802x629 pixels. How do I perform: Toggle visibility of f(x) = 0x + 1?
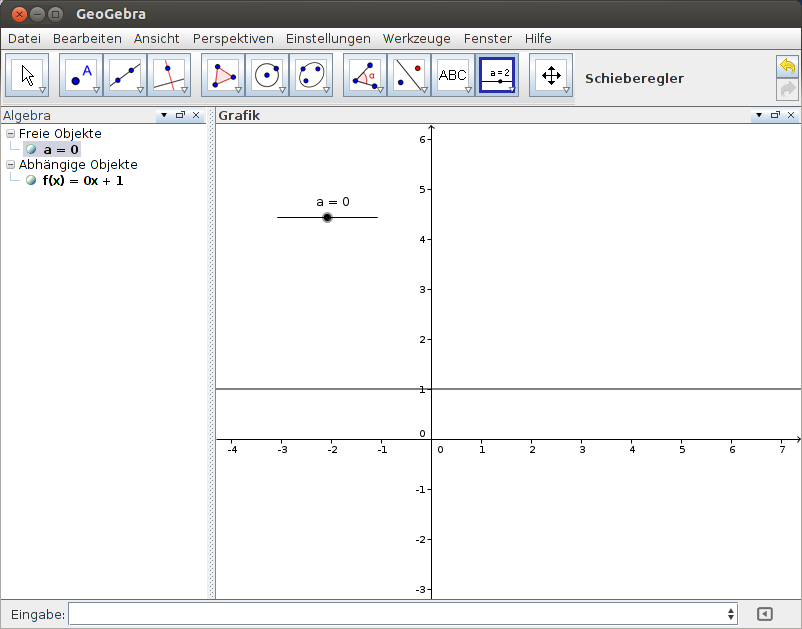(x=30, y=181)
